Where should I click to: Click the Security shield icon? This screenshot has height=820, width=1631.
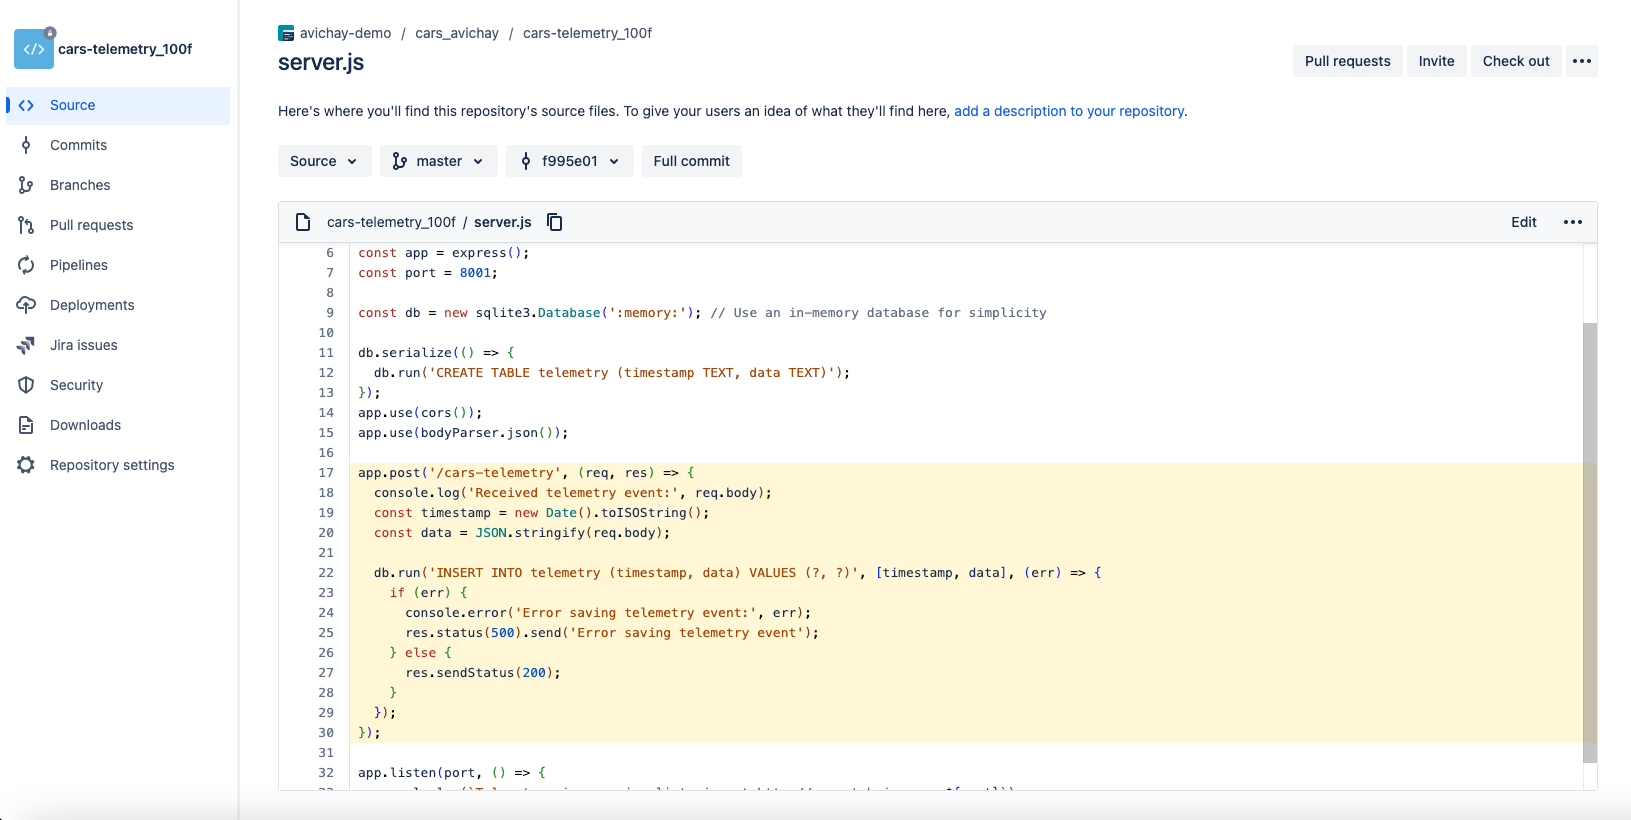[x=26, y=385]
